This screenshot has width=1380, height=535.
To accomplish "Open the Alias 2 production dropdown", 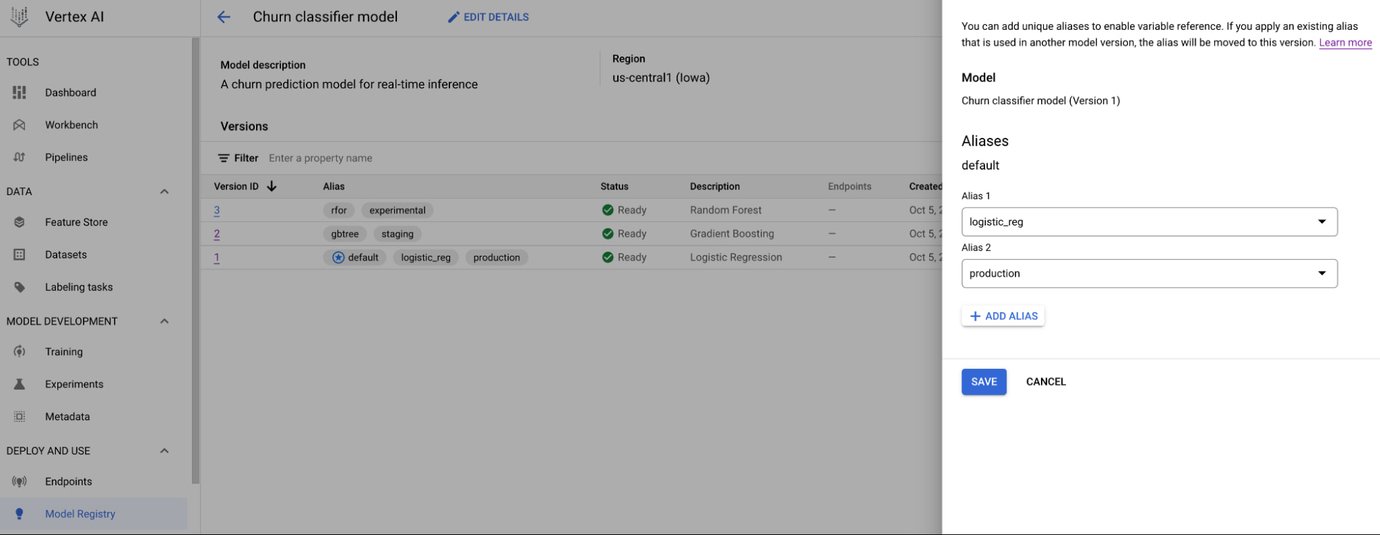I will [1149, 273].
